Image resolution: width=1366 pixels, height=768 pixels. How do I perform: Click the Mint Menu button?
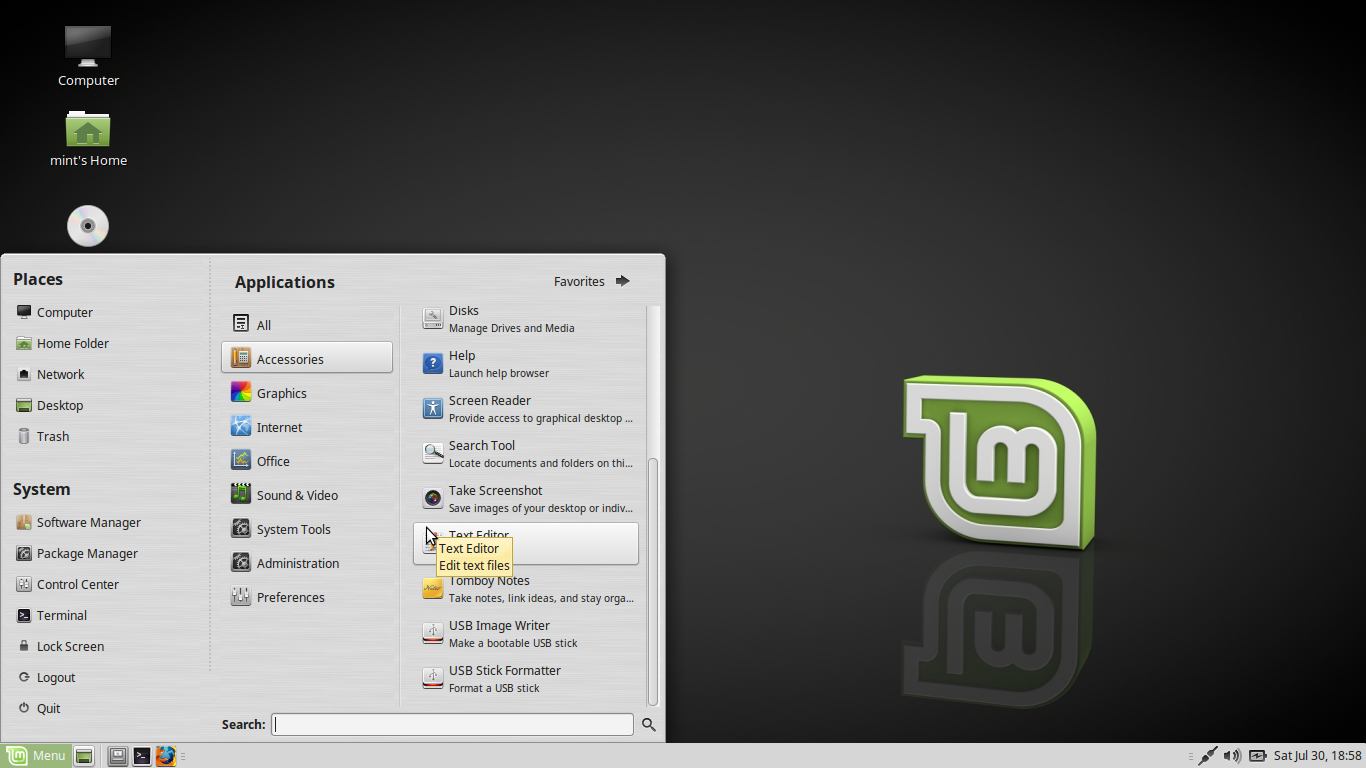[36, 756]
